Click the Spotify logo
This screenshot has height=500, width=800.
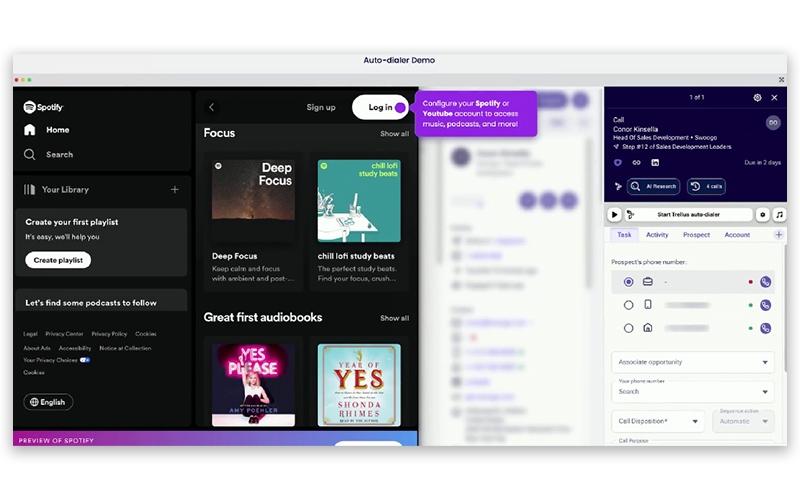pyautogui.click(x=43, y=107)
